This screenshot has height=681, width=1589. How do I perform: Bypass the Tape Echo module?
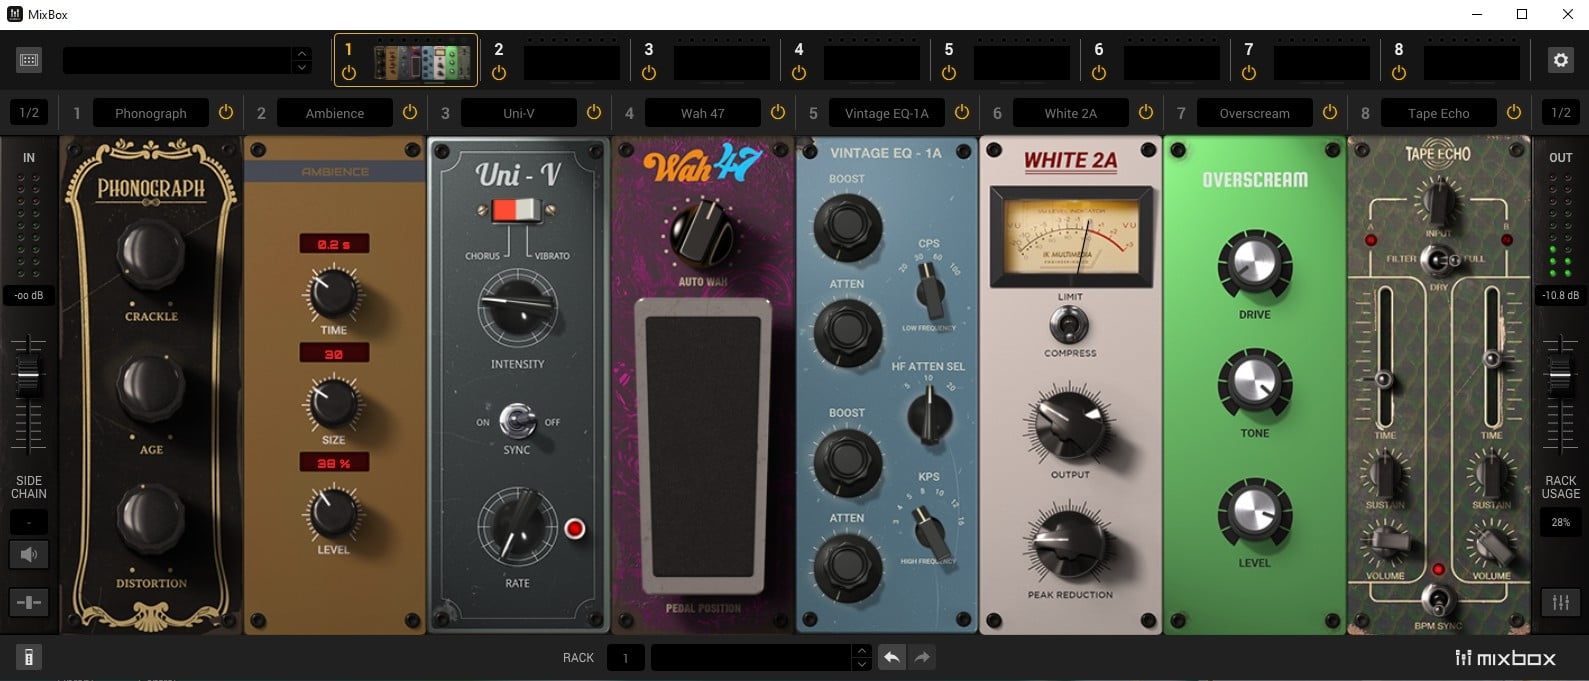coord(1514,113)
